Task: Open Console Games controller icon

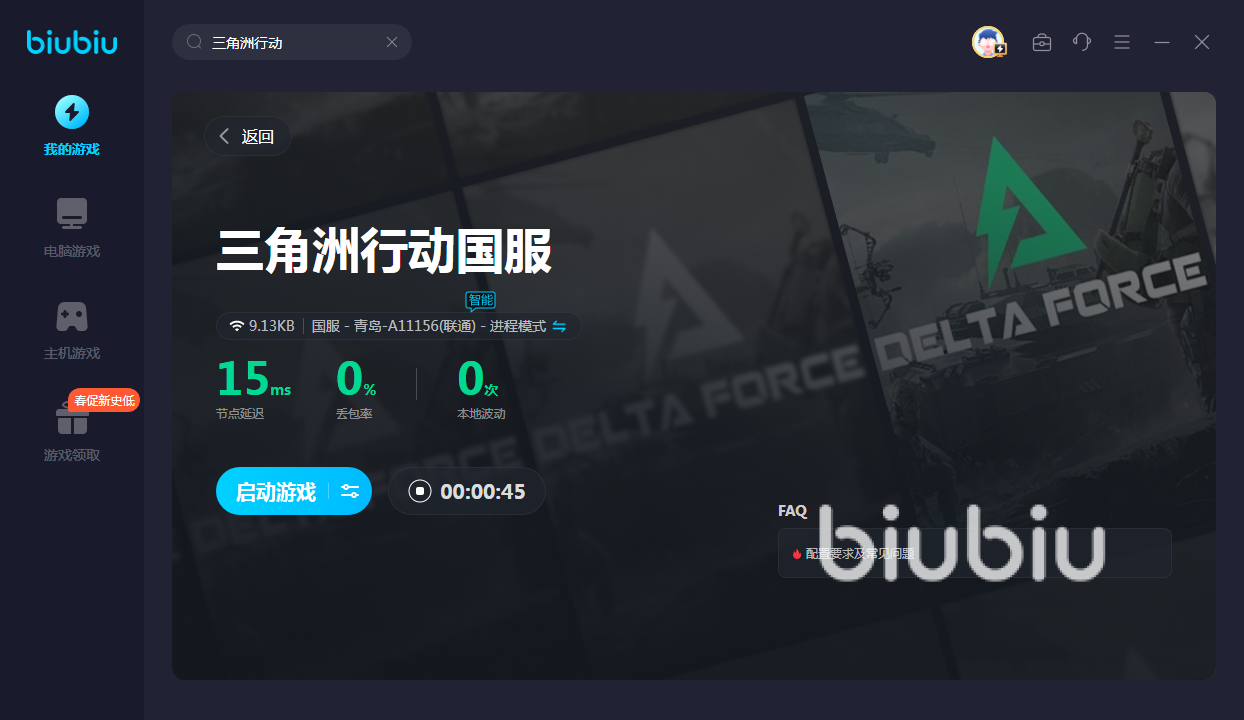Action: [72, 316]
